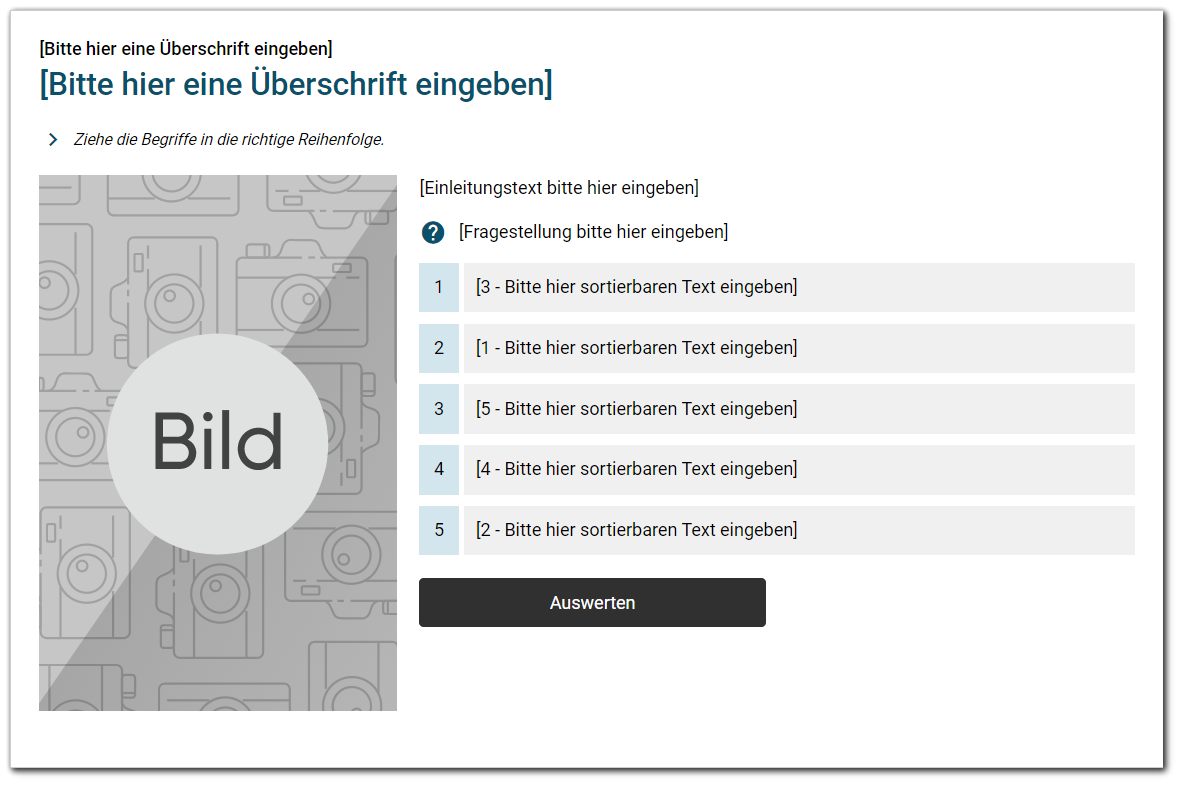This screenshot has width=1181, height=786.
Task: Click position number 1 box
Action: pos(439,287)
